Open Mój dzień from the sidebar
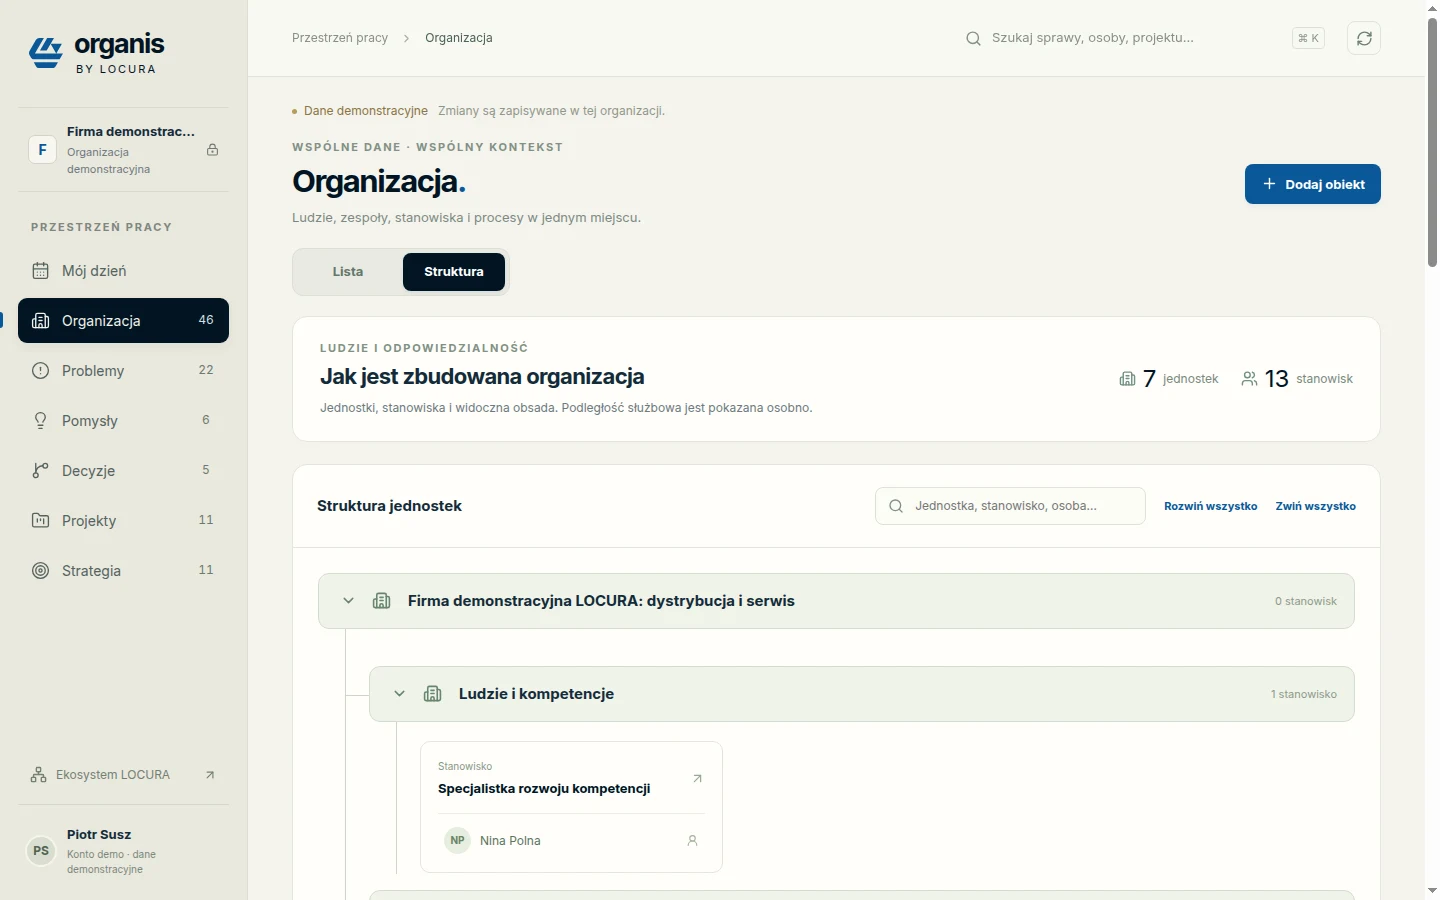The height and width of the screenshot is (900, 1440). coord(123,271)
